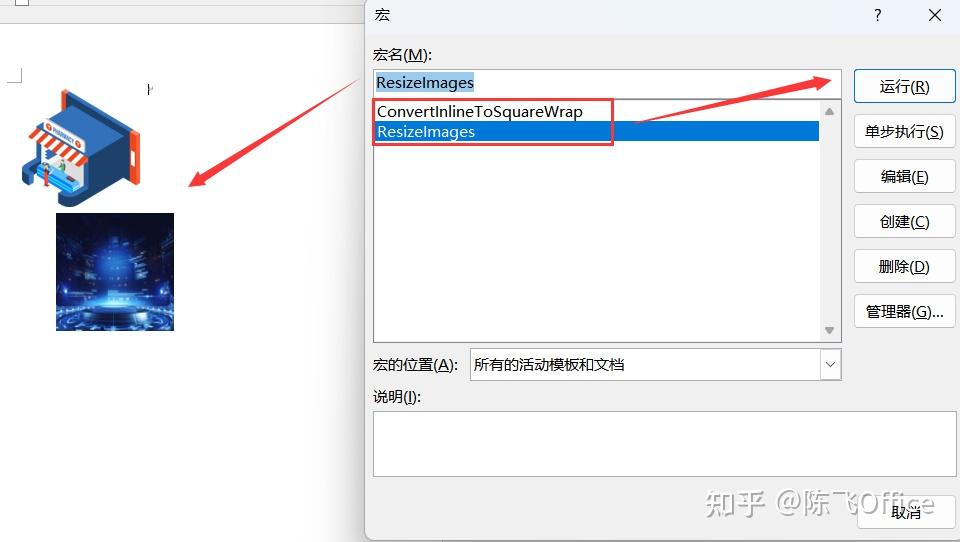
Task: Close the 宏 dialog window
Action: pos(934,15)
